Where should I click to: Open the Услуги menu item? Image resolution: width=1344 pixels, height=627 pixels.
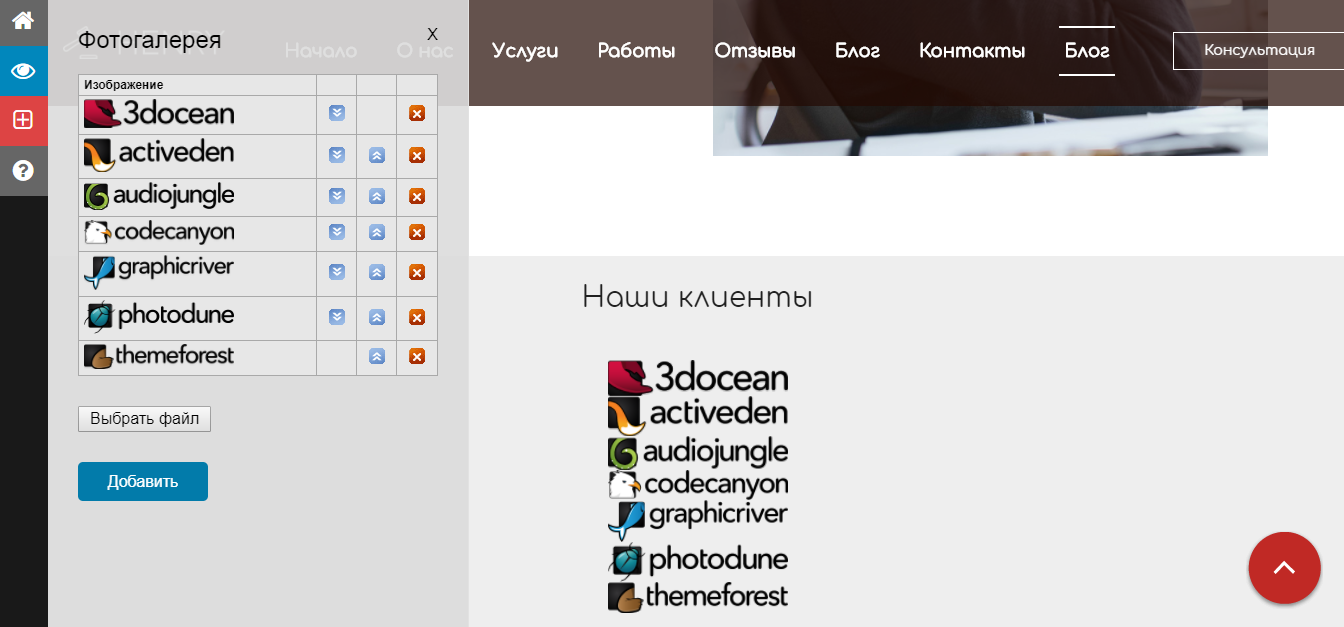click(525, 51)
